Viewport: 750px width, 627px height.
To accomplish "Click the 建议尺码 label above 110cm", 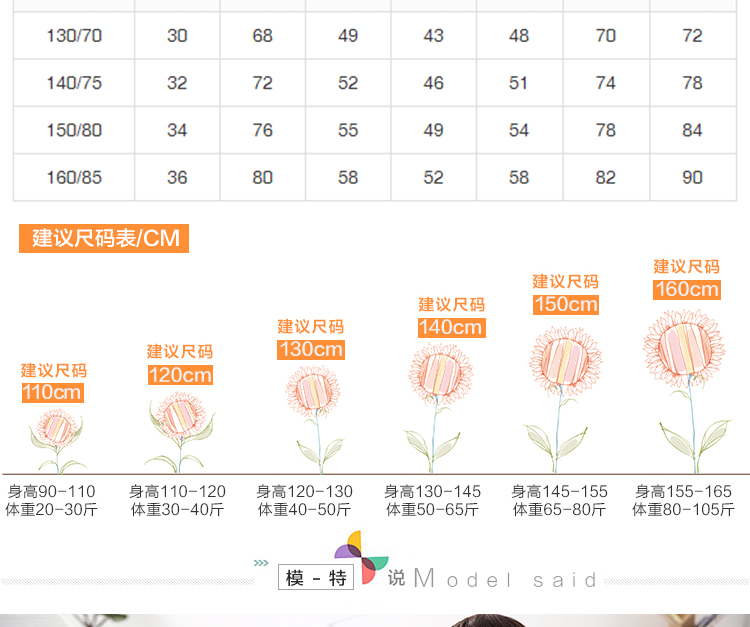I will pyautogui.click(x=54, y=370).
